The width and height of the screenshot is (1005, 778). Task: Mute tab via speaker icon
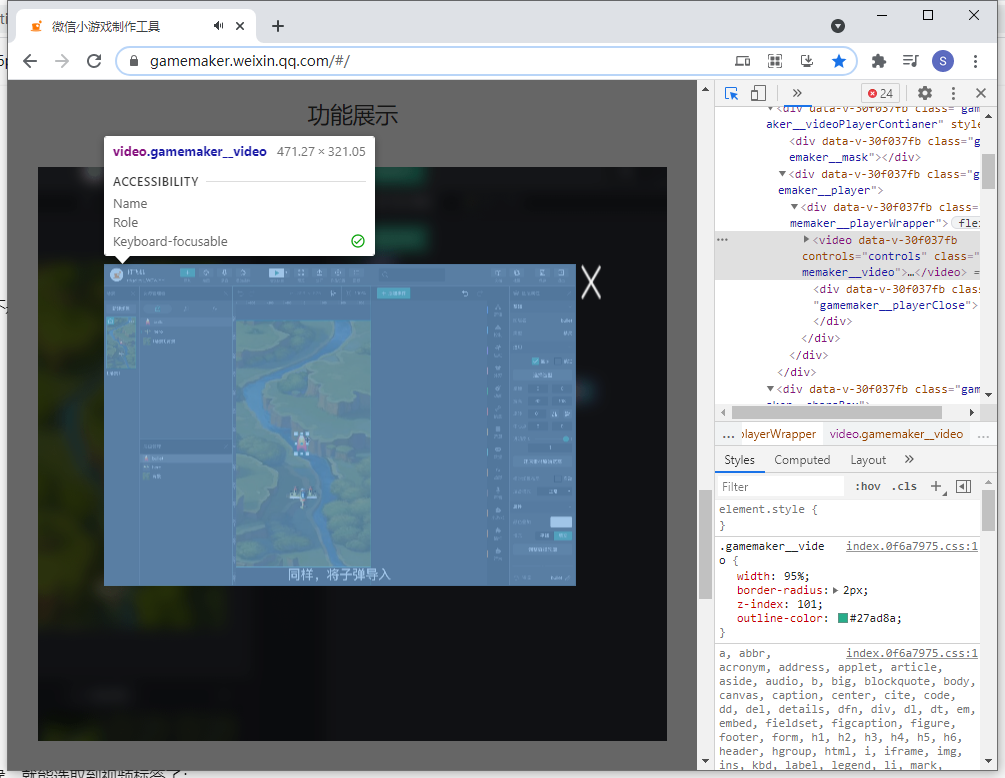(219, 26)
